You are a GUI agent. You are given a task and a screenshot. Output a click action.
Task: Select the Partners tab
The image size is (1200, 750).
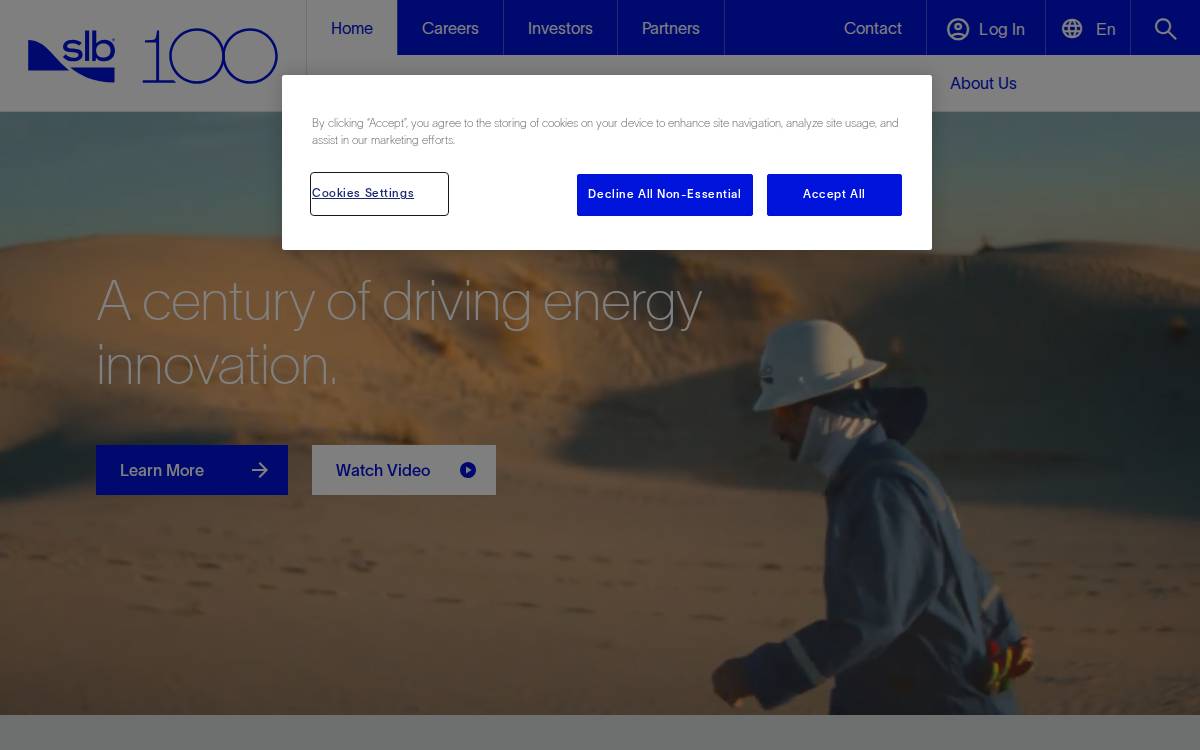671,28
